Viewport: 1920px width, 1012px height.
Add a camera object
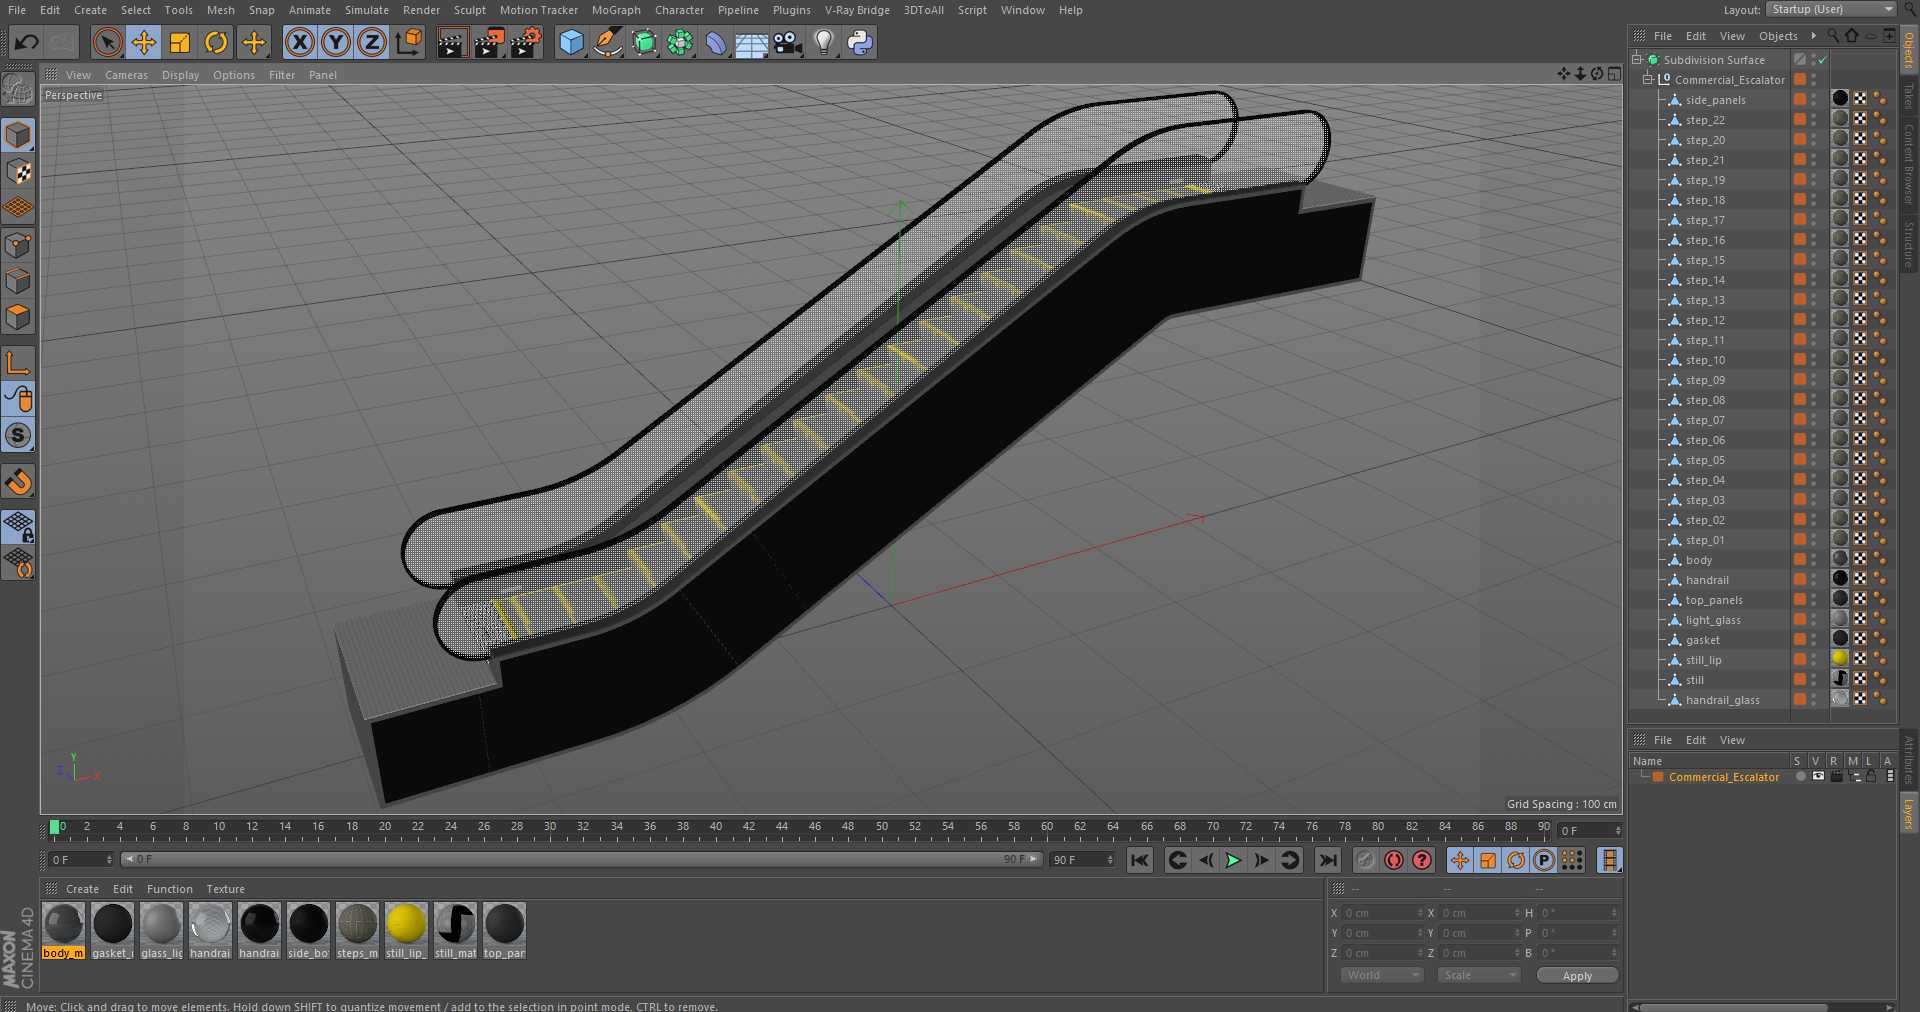pos(788,42)
